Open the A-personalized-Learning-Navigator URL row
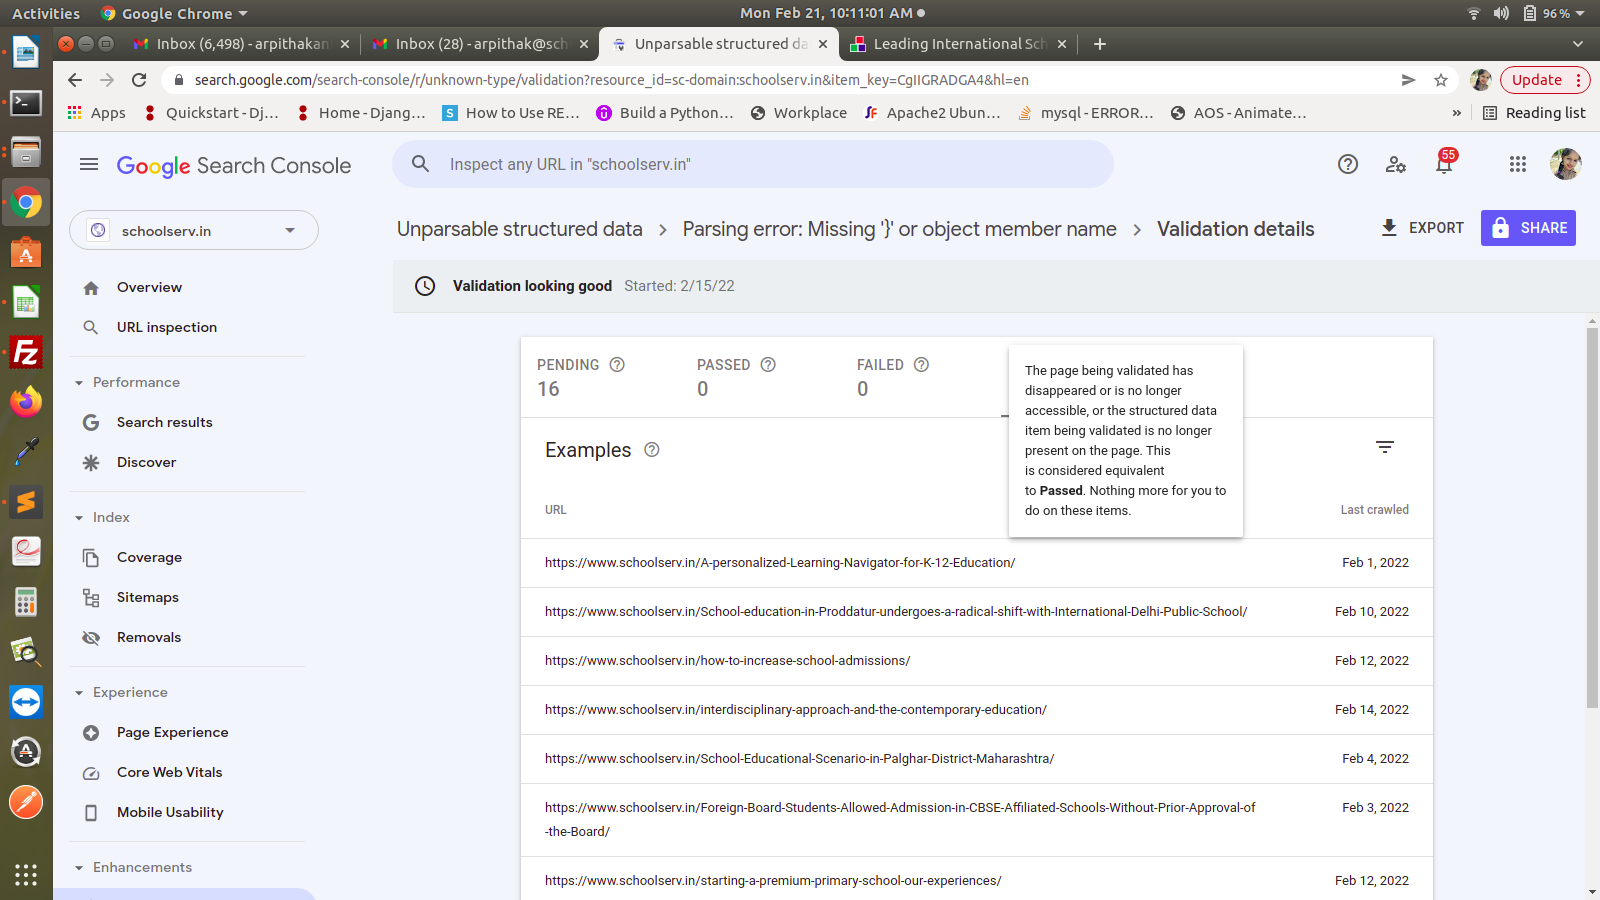 (x=977, y=563)
